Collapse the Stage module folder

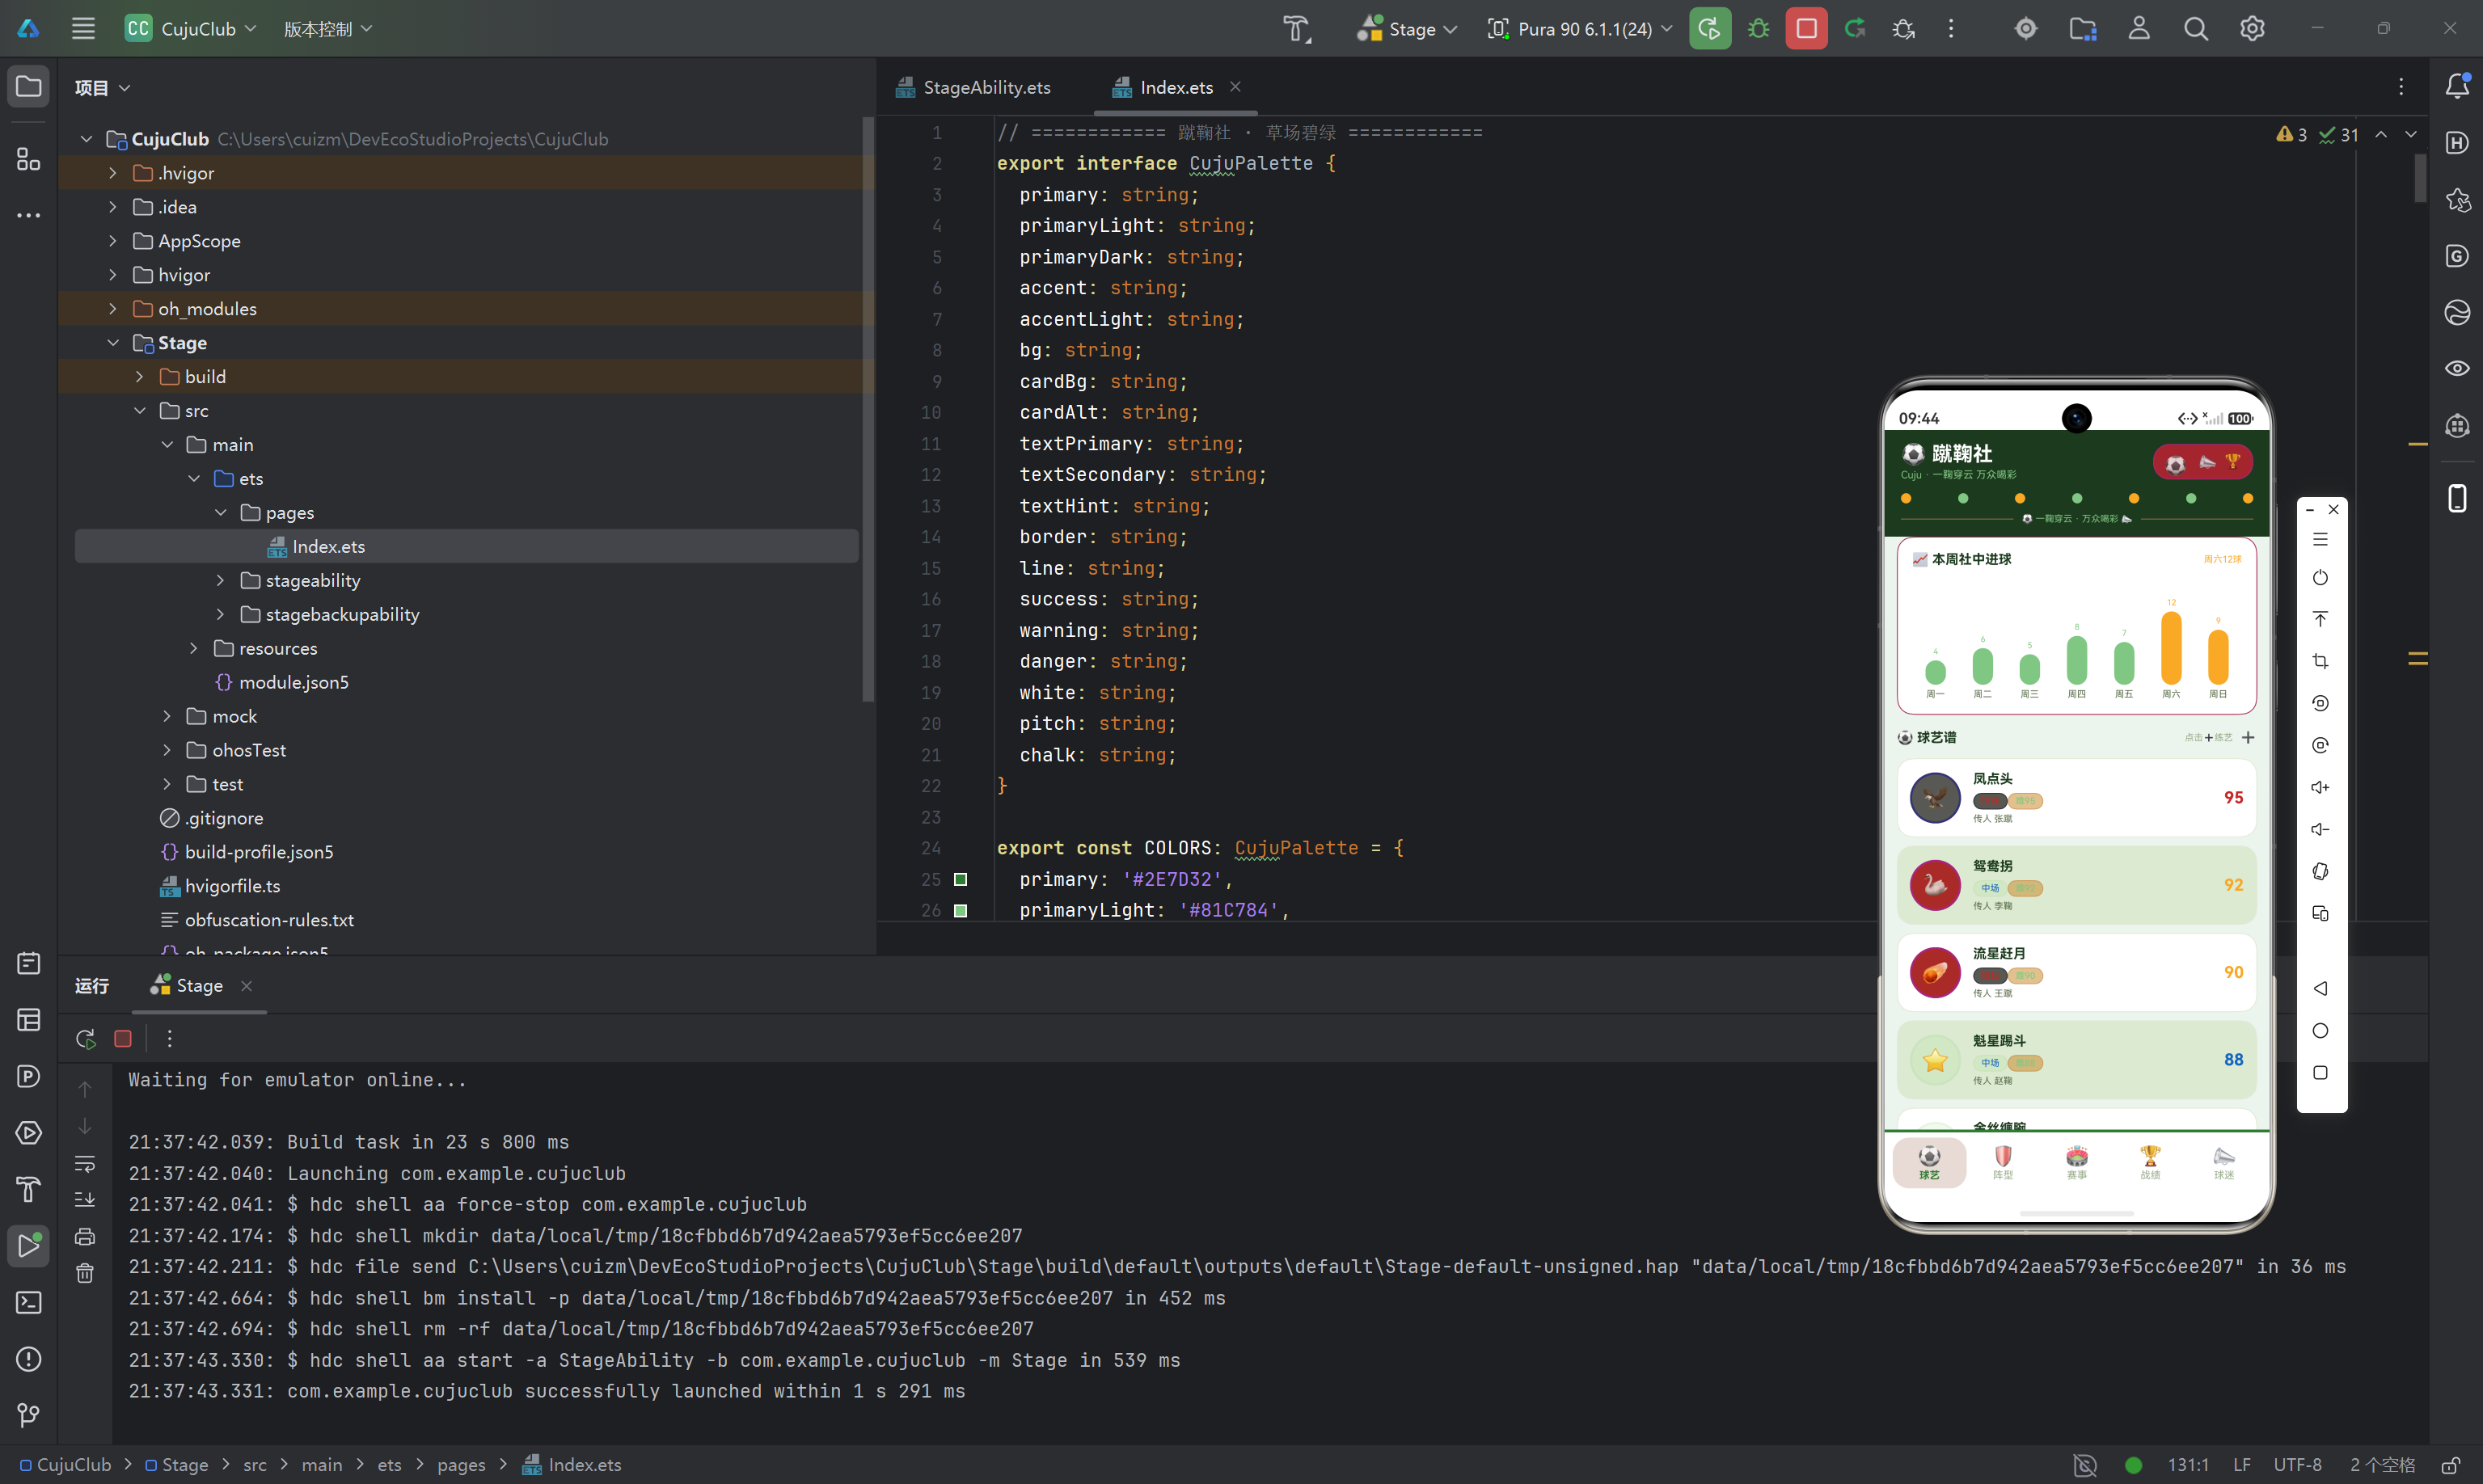(113, 343)
